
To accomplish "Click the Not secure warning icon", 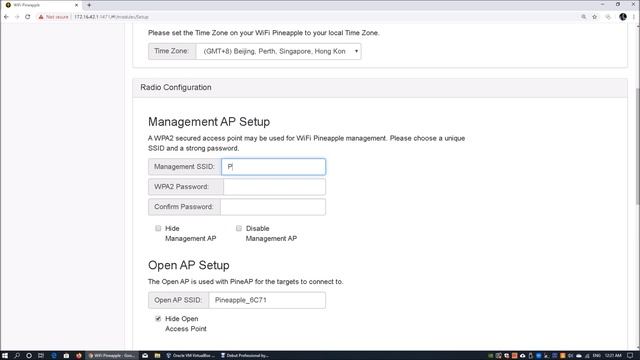I will 41,17.
